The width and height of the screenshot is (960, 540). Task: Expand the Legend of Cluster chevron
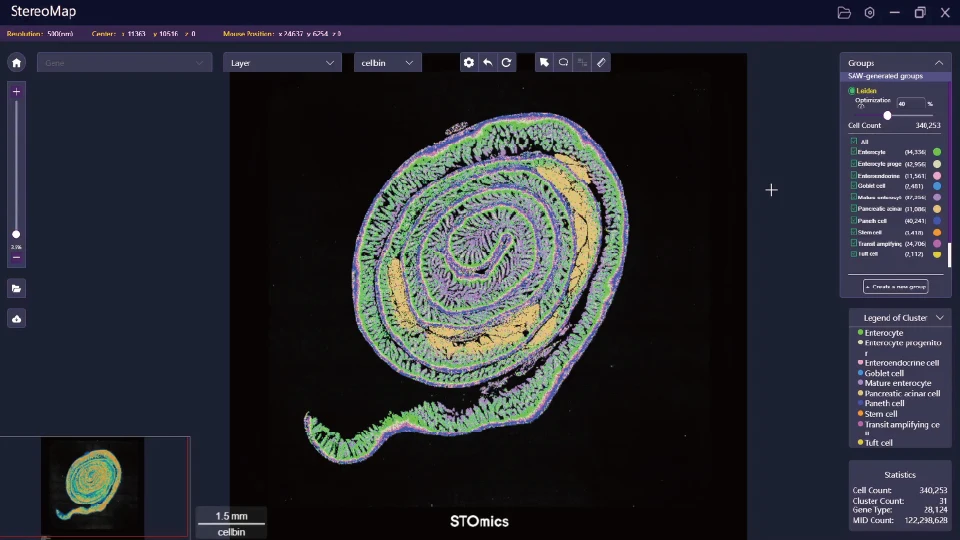(939, 318)
